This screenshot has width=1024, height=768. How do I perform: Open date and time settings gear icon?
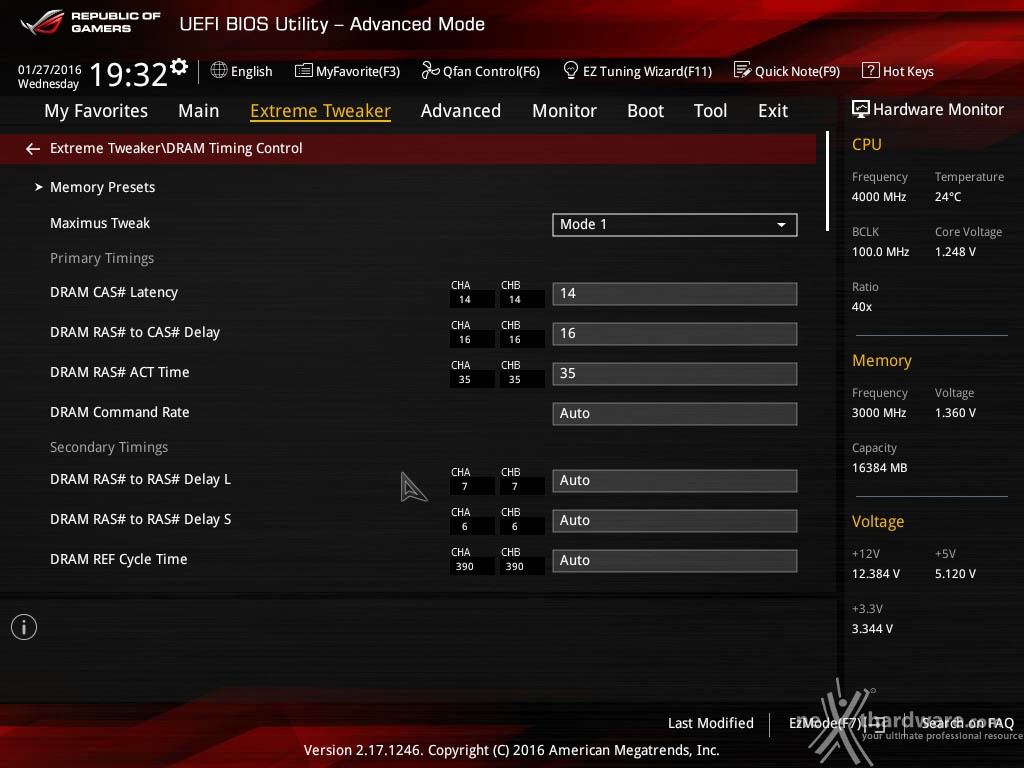click(179, 67)
